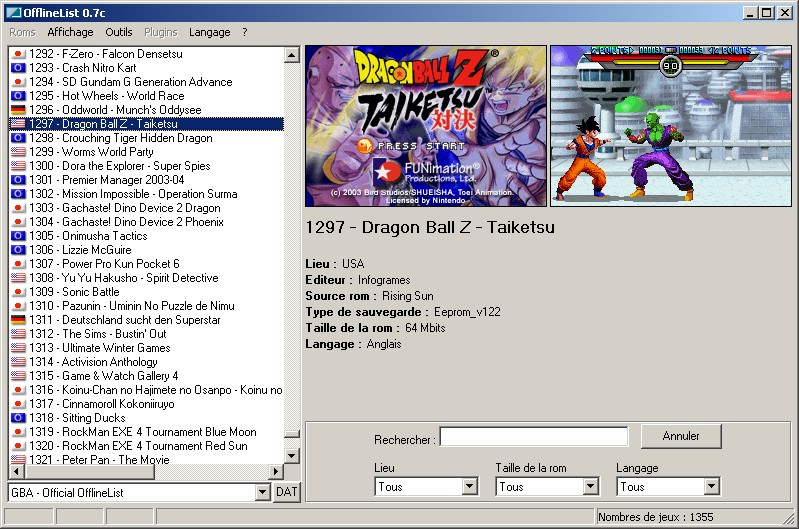The height and width of the screenshot is (529, 799).
Task: Click the Japan flag icon beside Gachaste! Dino Device 2 Dragon
Action: 18,208
